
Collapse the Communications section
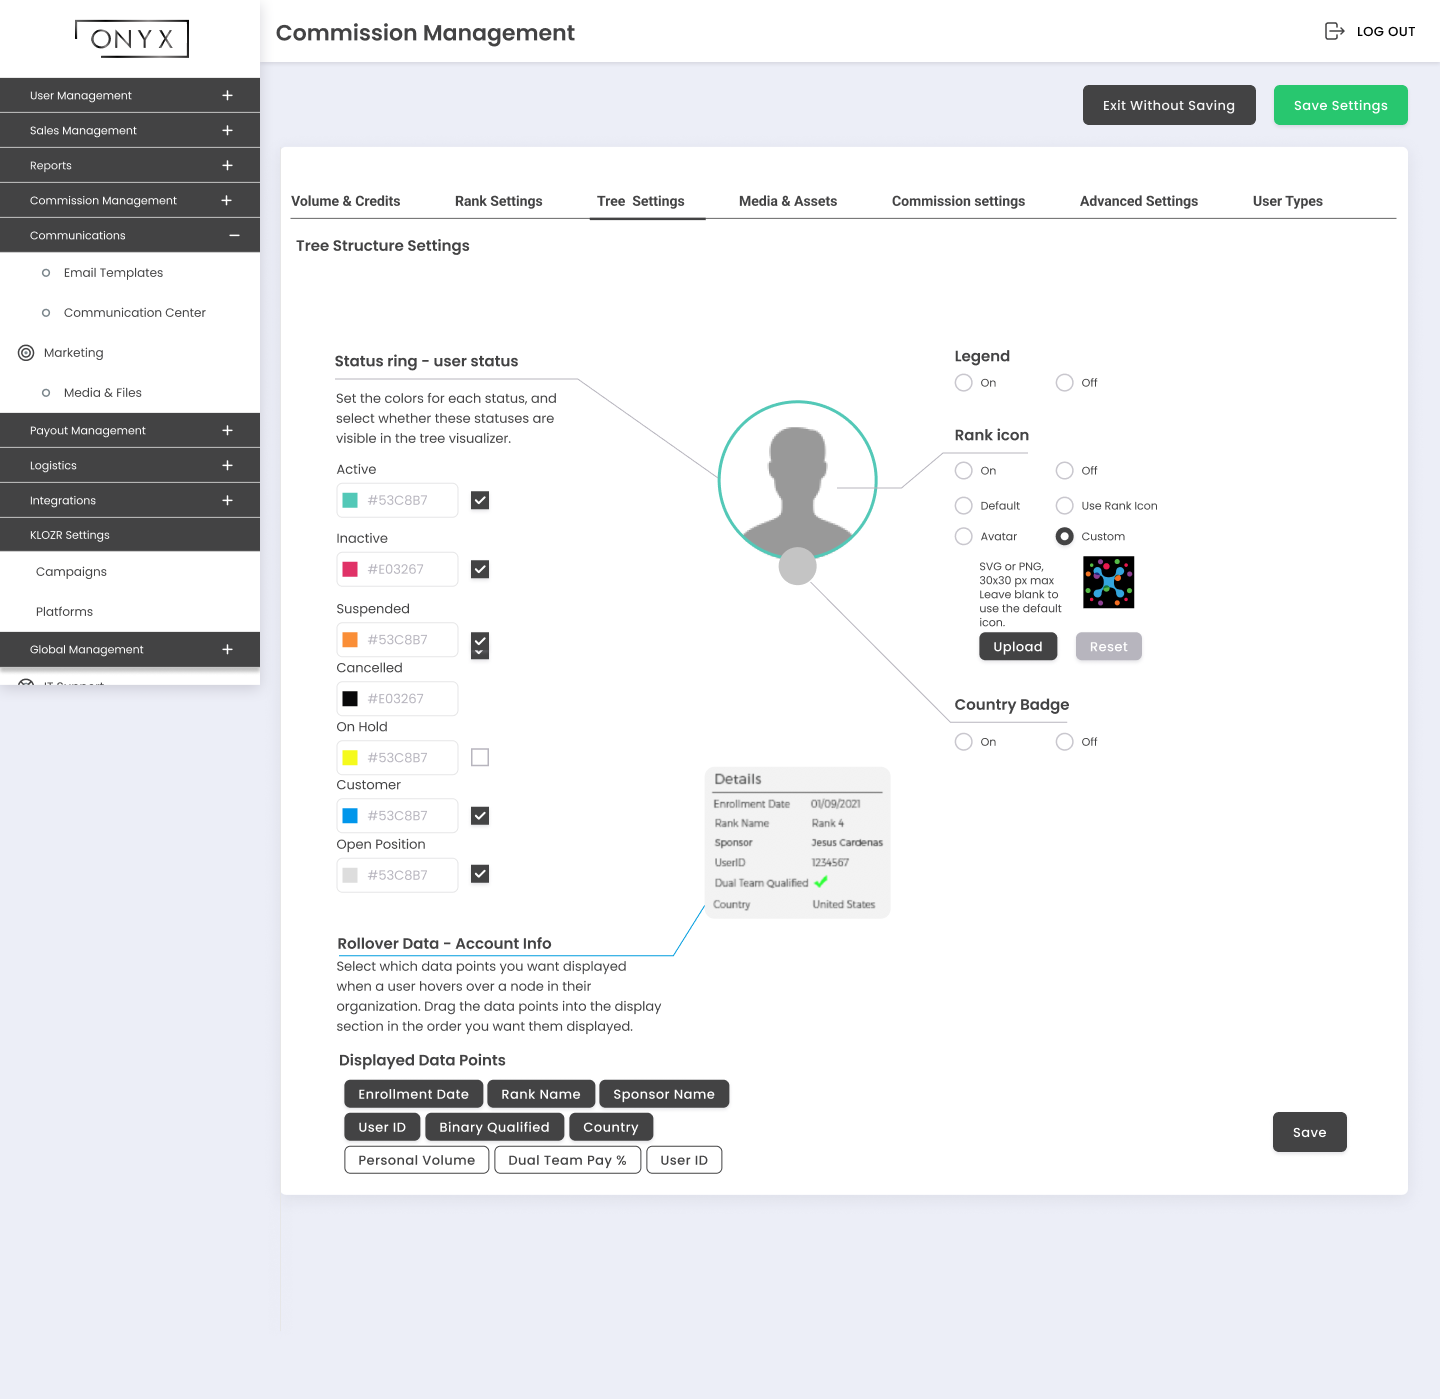coord(234,236)
